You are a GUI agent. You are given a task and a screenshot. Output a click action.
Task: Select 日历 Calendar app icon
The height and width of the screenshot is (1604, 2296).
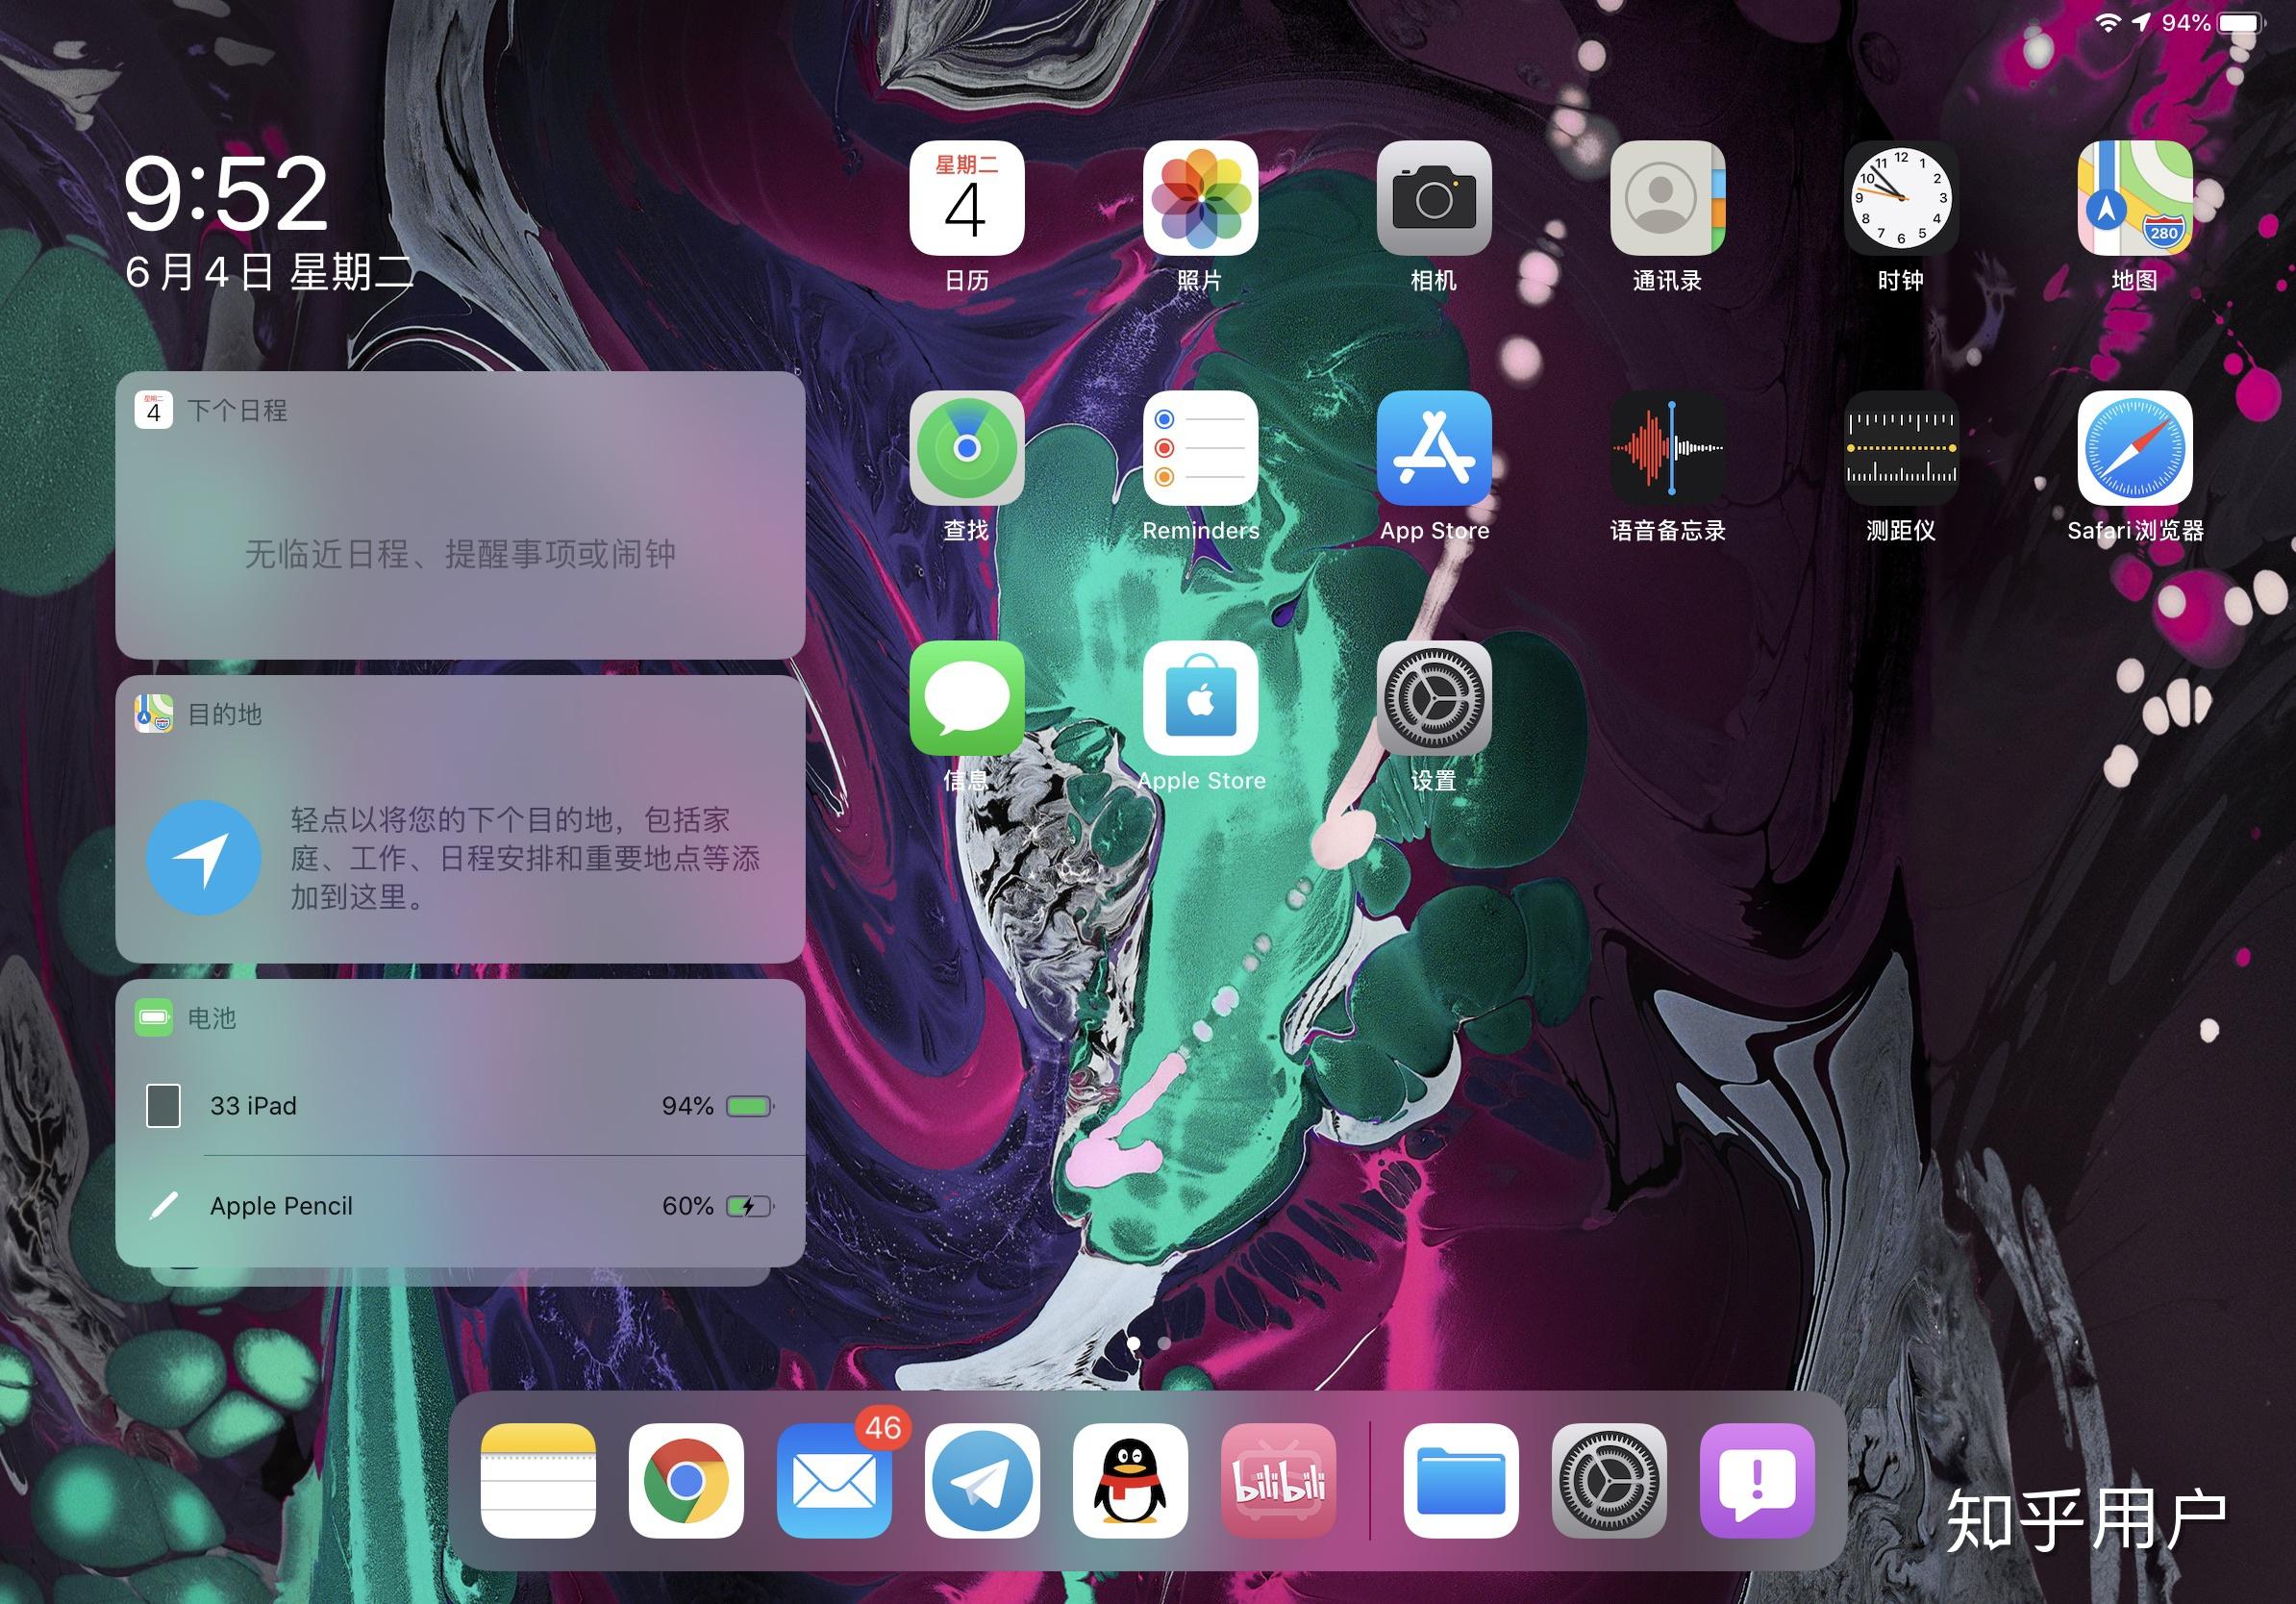point(968,210)
